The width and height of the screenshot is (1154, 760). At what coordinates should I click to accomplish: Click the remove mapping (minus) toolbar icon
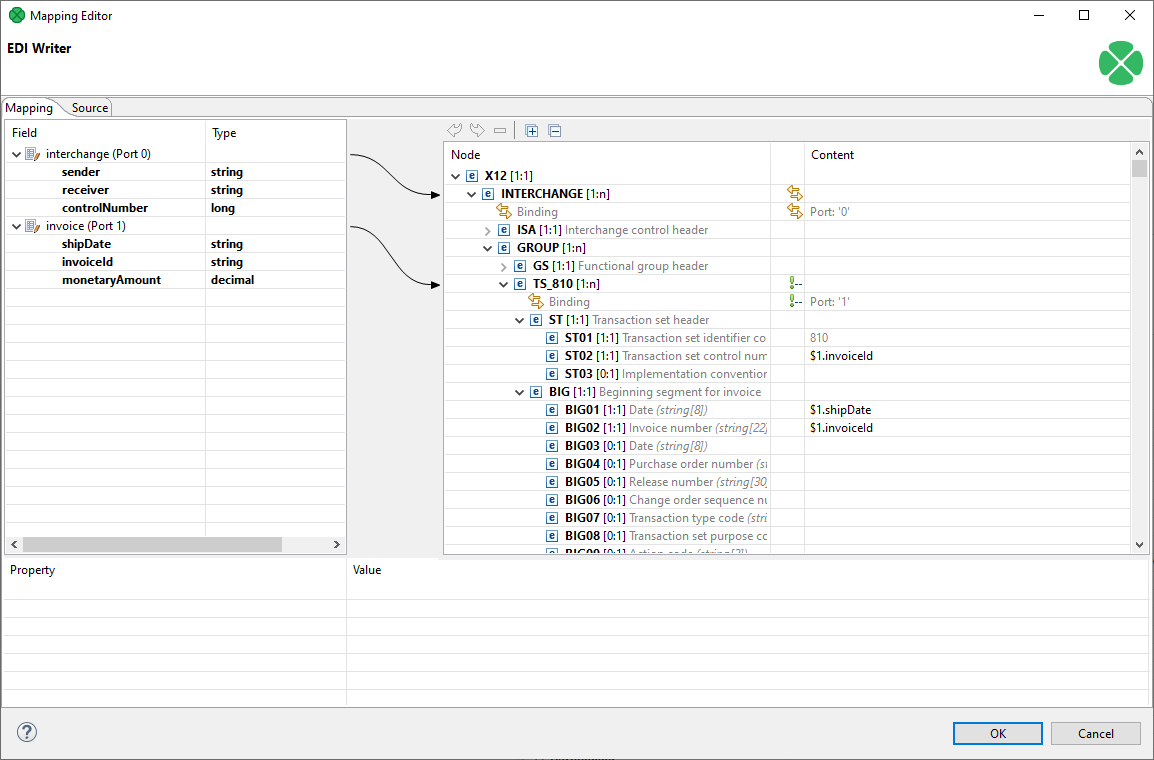click(499, 130)
